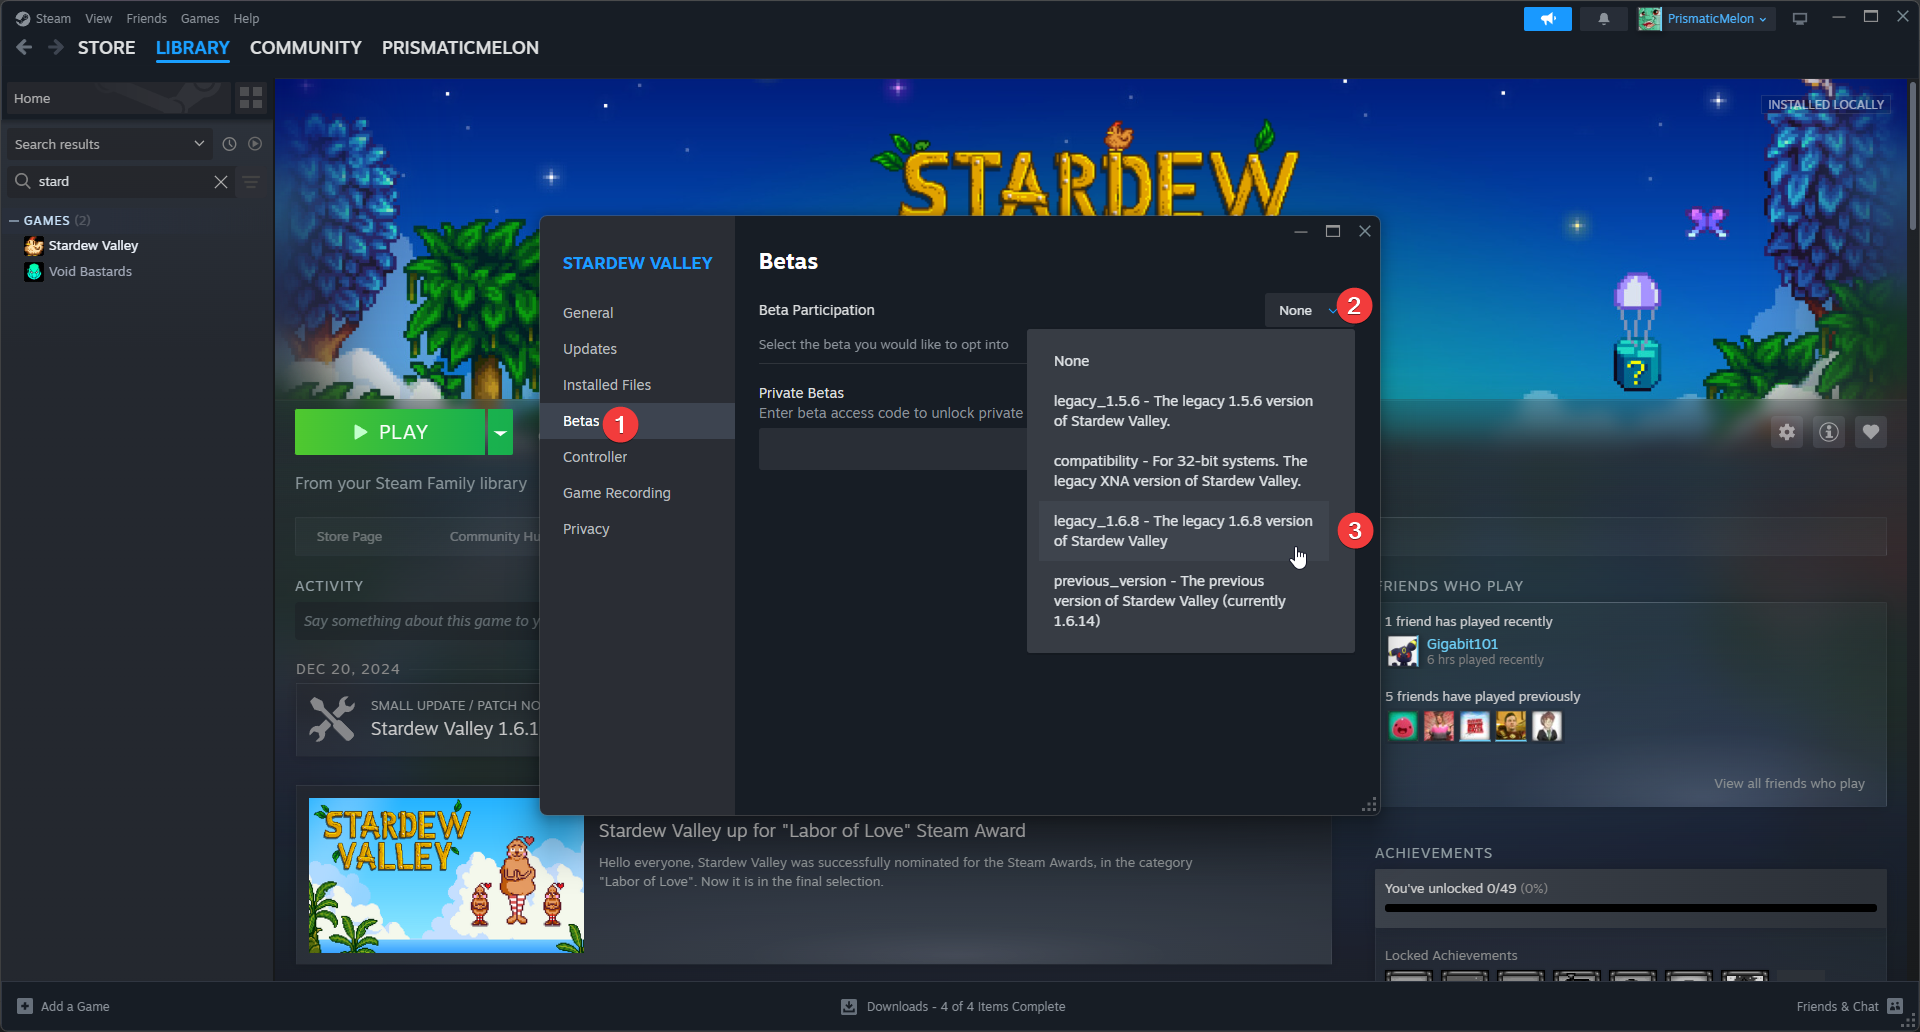Open advanced filter options icon
This screenshot has width=1920, height=1032.
tap(251, 181)
